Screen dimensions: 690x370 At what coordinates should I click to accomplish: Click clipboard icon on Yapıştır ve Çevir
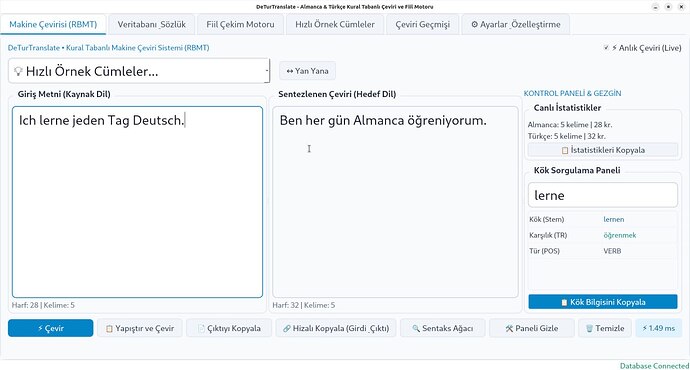pyautogui.click(x=109, y=329)
